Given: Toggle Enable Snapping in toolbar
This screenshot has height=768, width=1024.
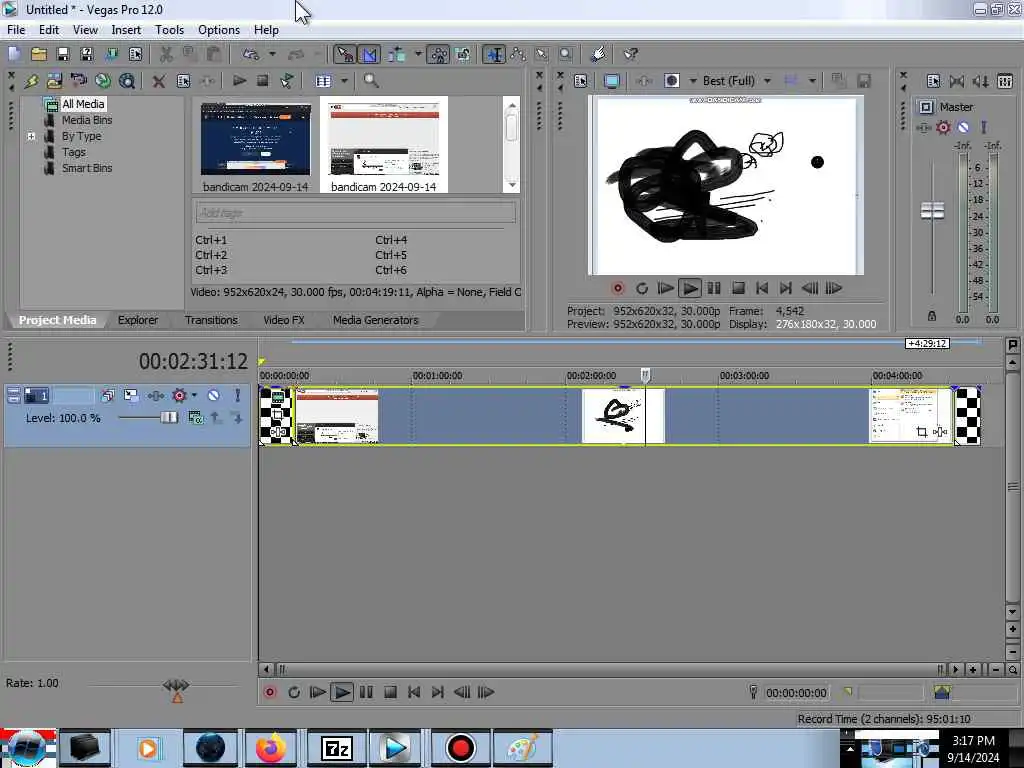Looking at the screenshot, I should pos(344,54).
